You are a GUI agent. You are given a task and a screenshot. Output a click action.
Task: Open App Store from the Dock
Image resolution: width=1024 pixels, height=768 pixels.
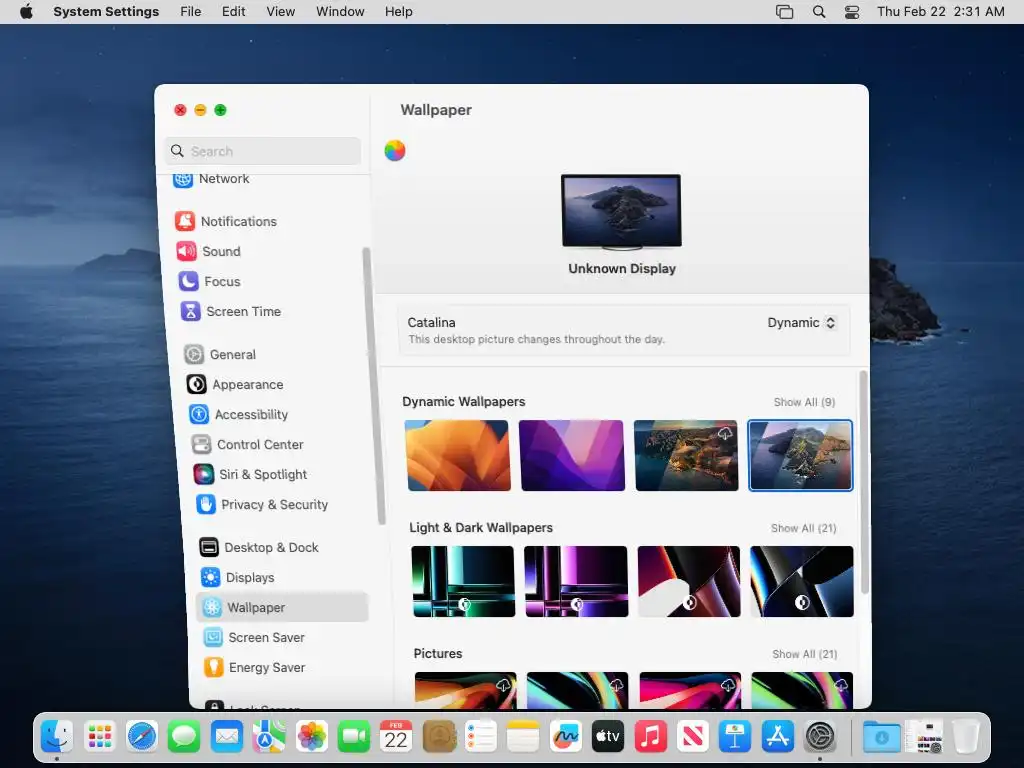[x=777, y=737]
